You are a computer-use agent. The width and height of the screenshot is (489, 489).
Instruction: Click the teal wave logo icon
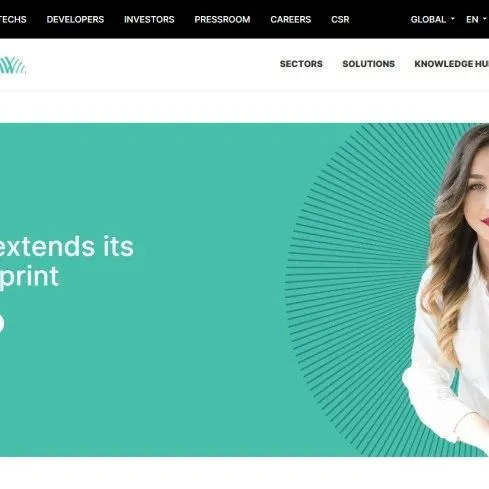tap(12, 65)
